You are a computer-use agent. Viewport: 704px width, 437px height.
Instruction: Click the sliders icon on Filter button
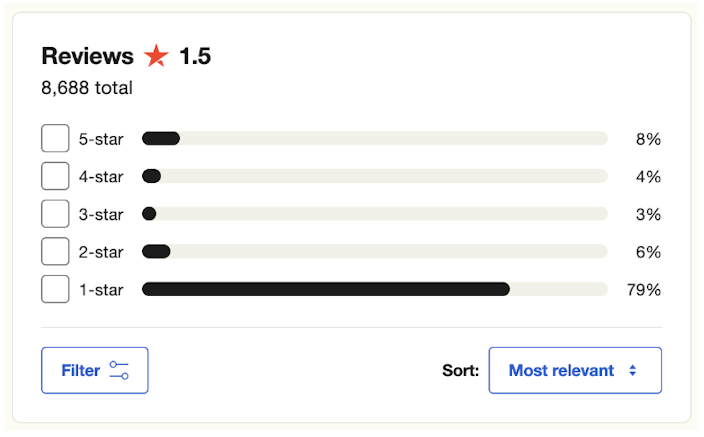(119, 371)
